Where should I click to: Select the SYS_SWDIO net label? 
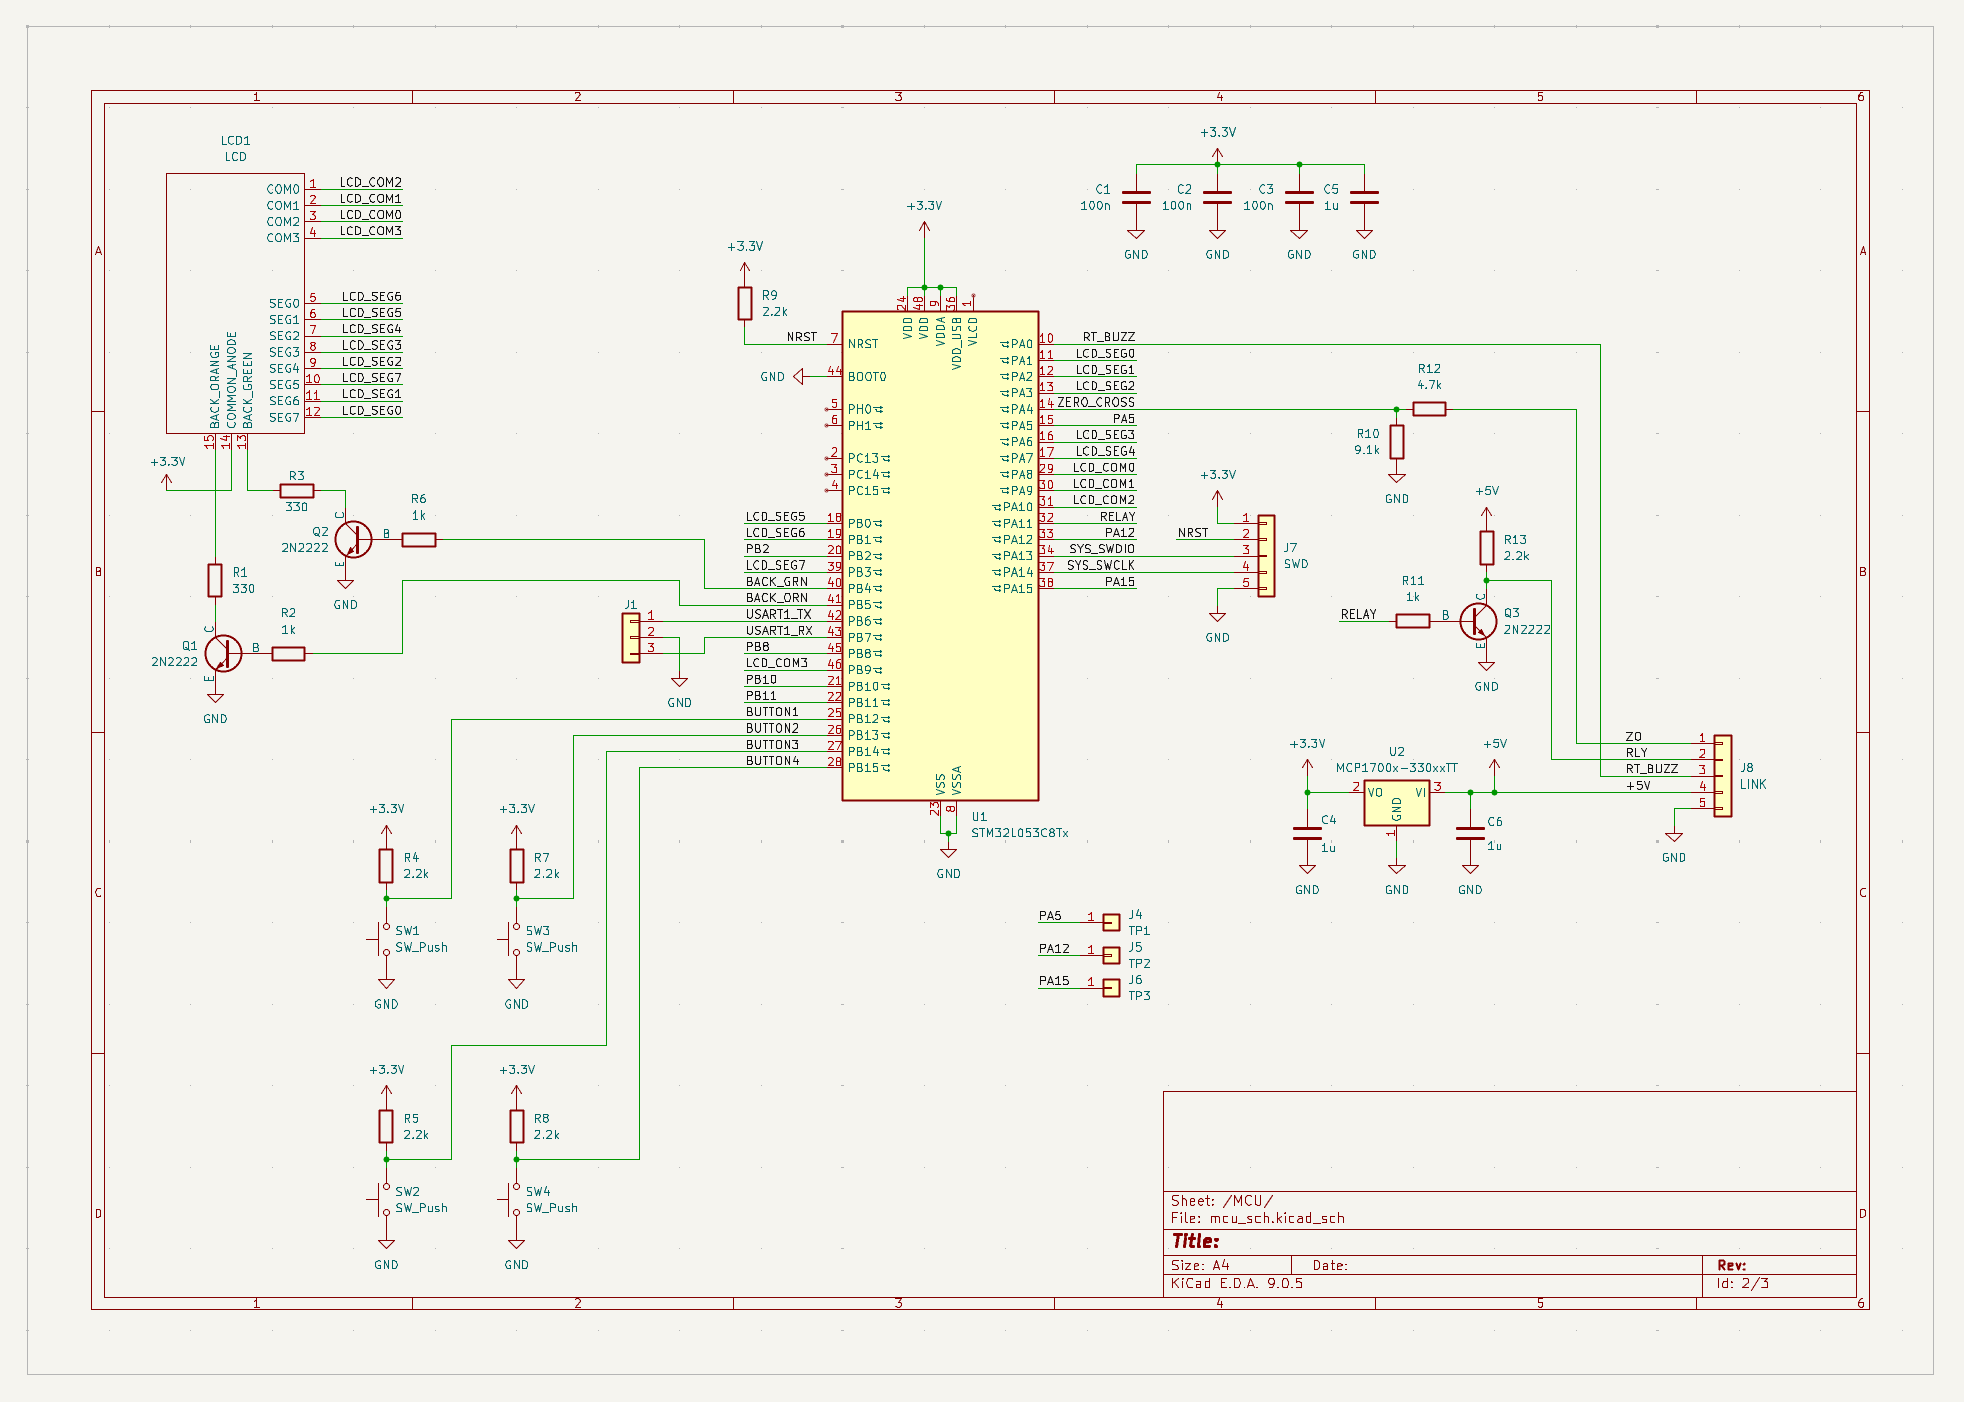click(1101, 549)
